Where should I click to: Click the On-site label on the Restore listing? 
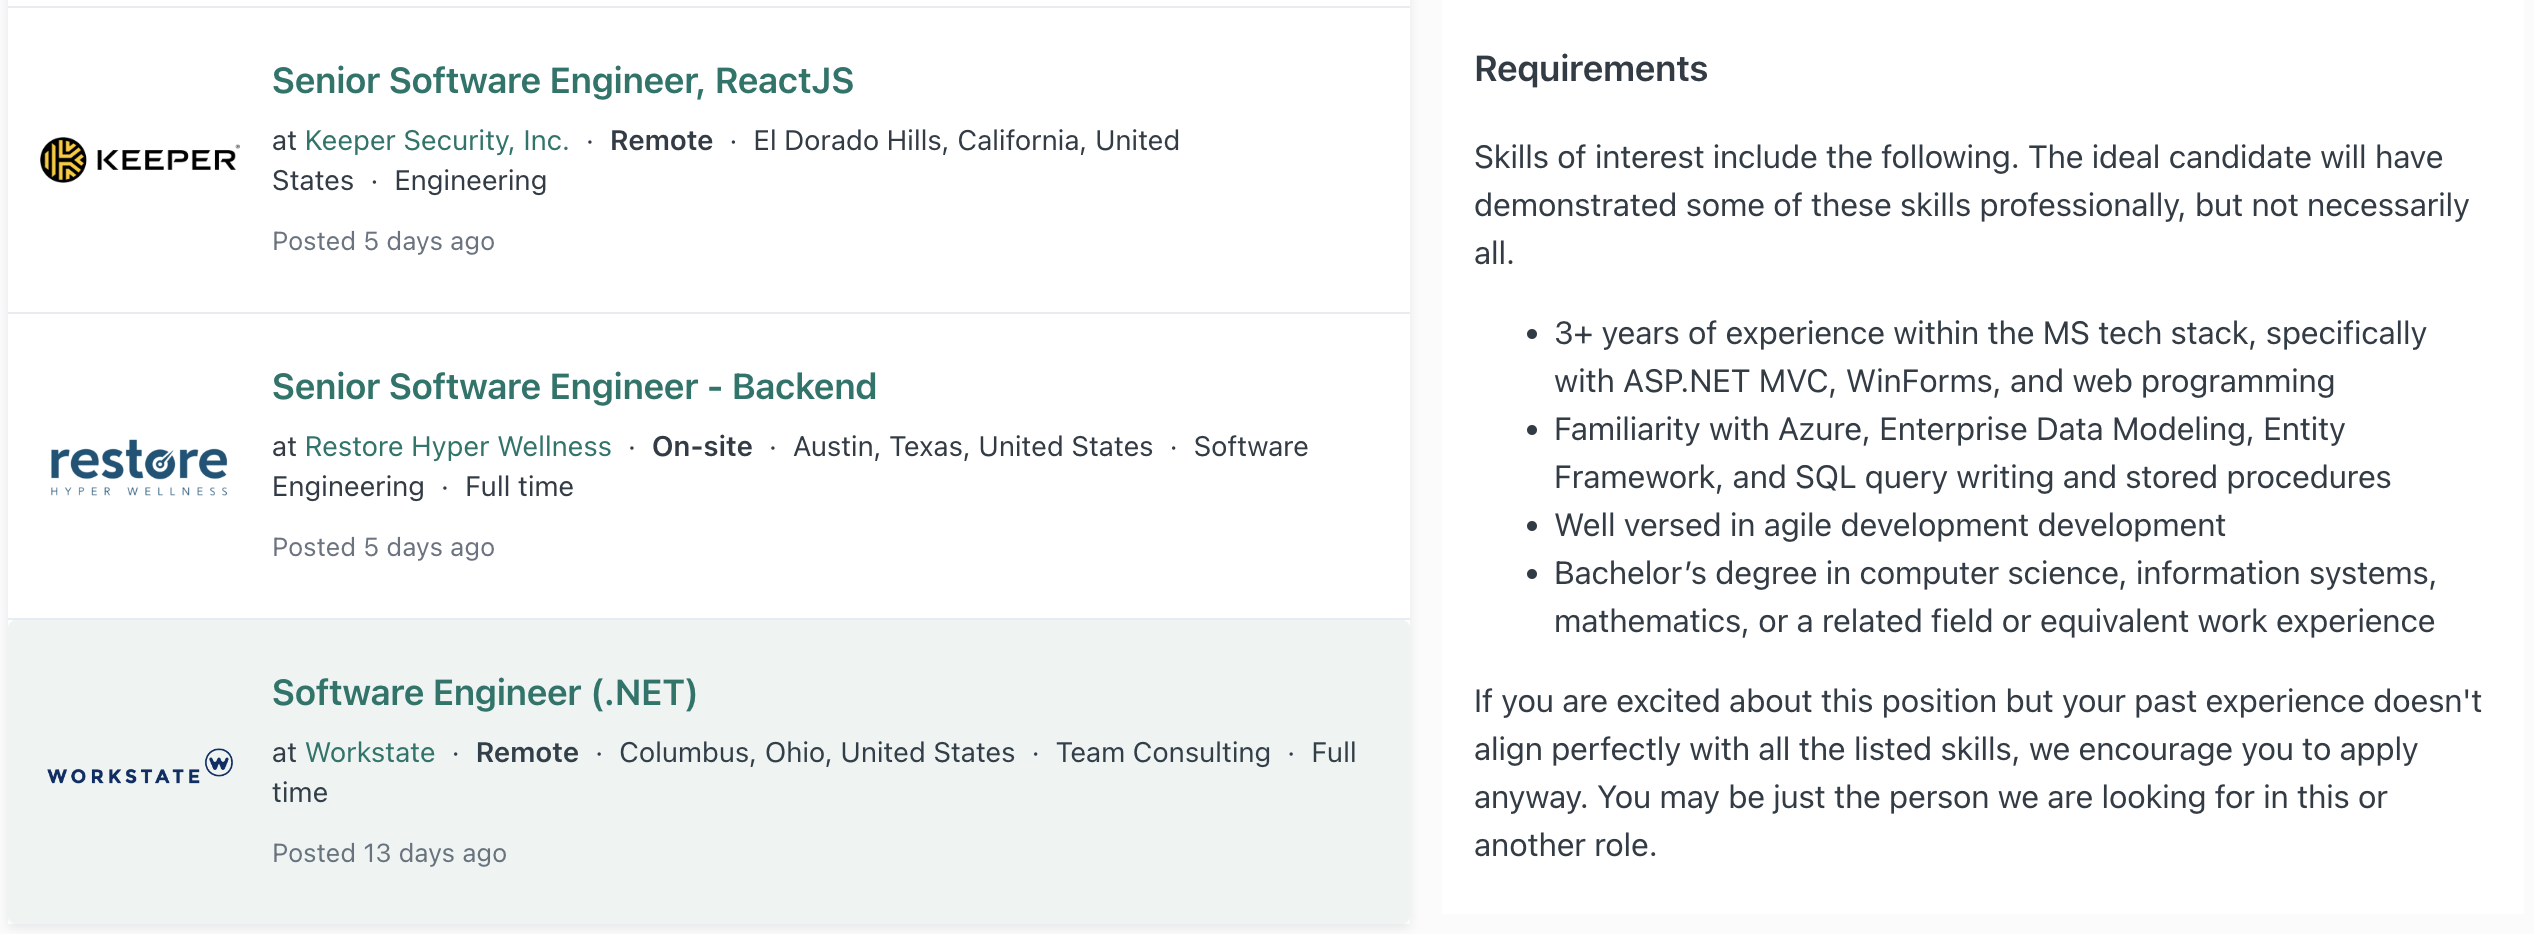pyautogui.click(x=702, y=447)
